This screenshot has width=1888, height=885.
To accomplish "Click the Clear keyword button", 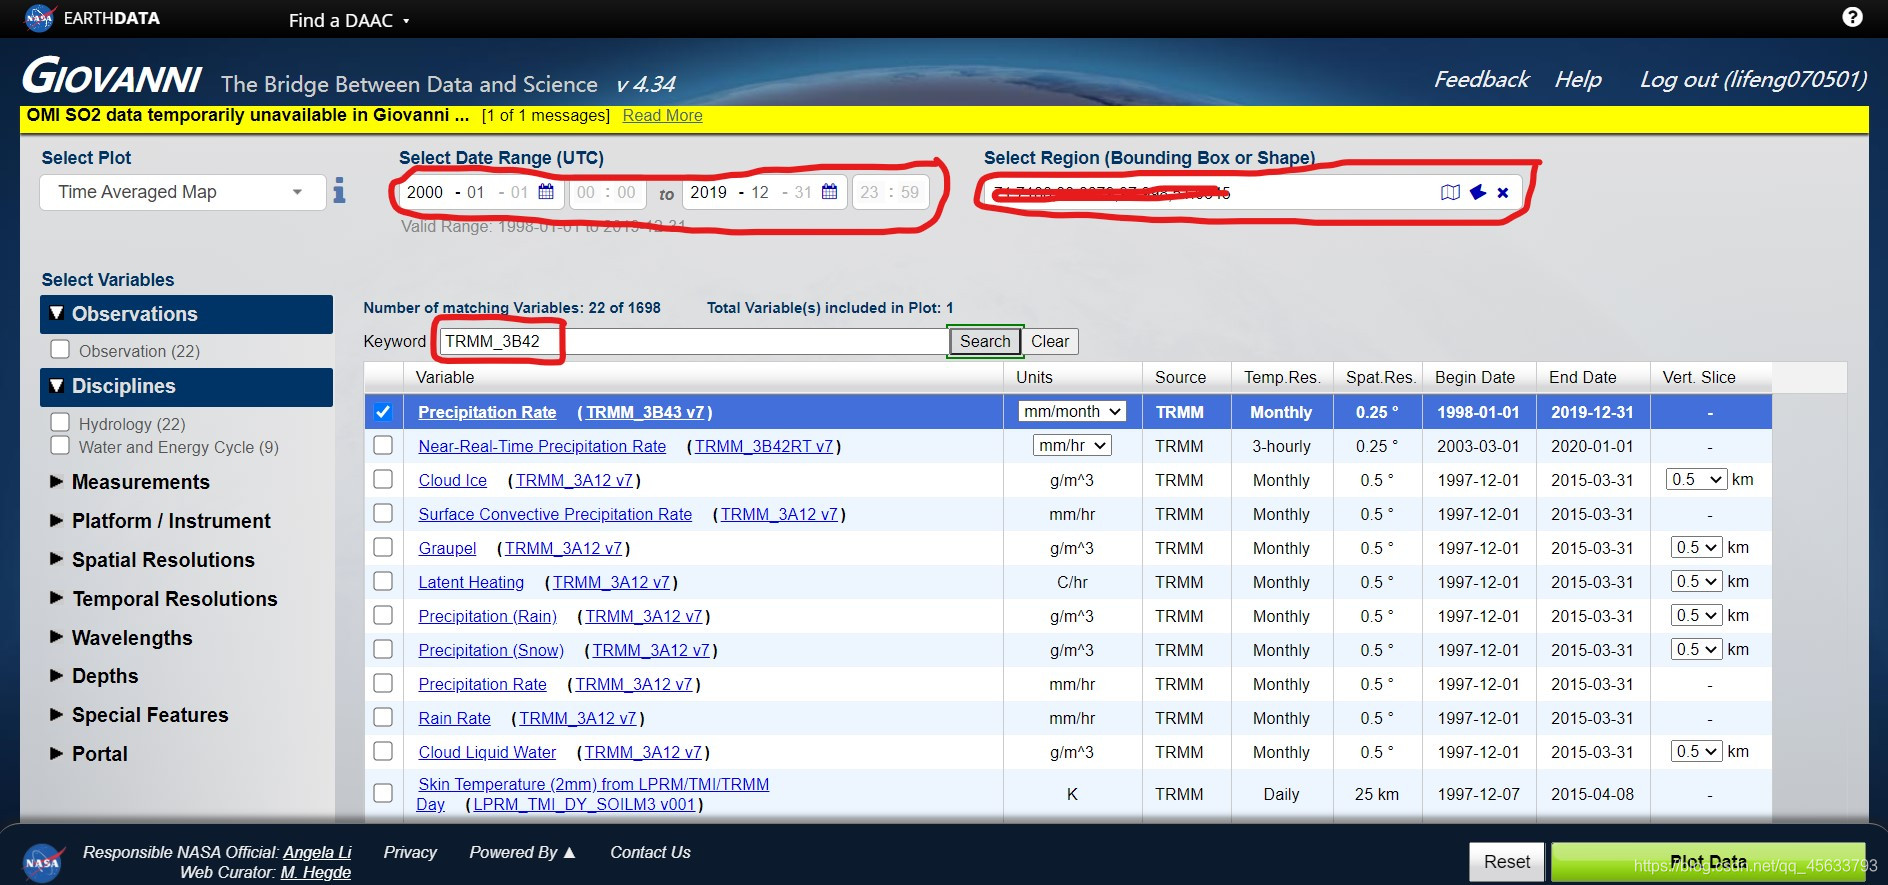I will tap(1050, 341).
